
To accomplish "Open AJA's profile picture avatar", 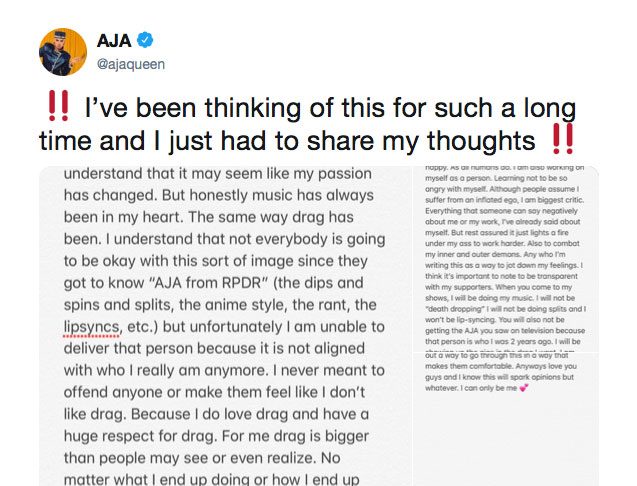I will point(63,52).
